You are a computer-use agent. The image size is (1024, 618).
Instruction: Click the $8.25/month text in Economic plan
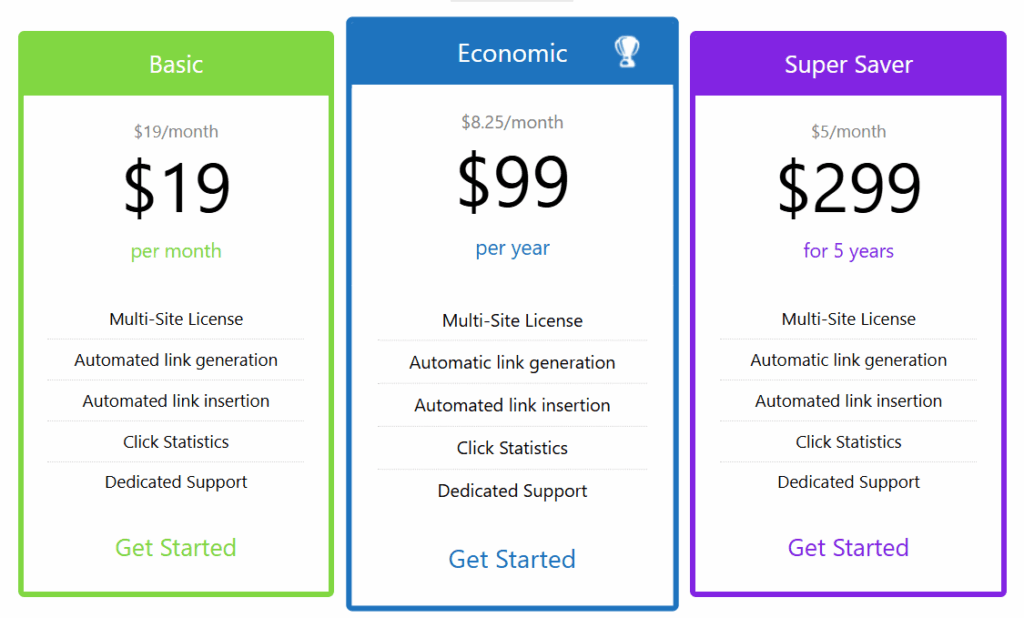click(512, 123)
